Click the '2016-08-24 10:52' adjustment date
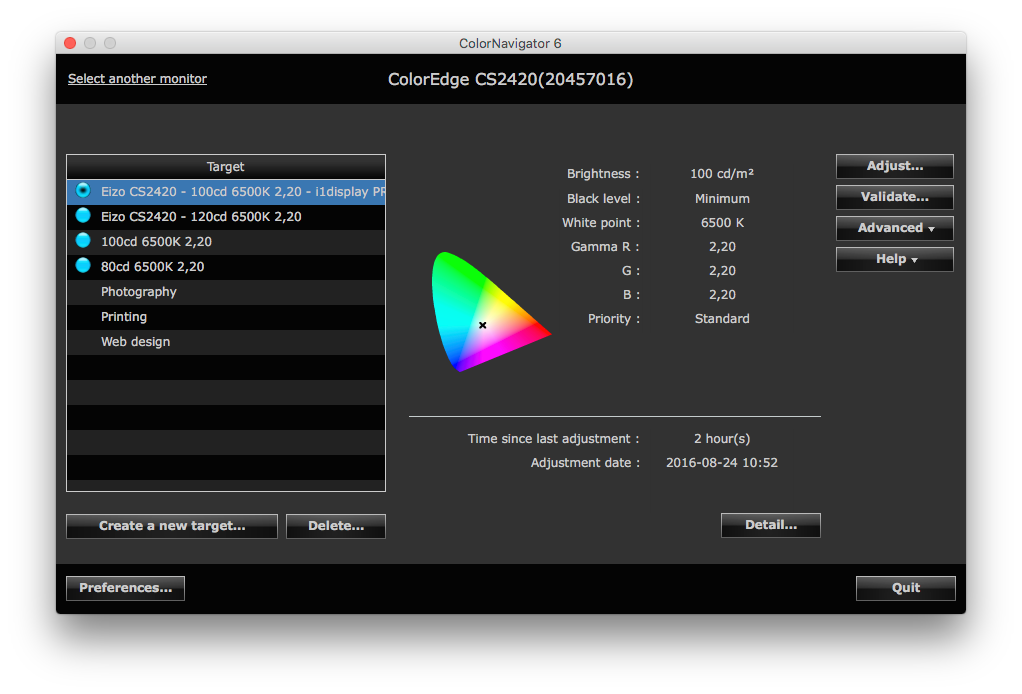Viewport: 1022px width, 694px height. (x=722, y=463)
